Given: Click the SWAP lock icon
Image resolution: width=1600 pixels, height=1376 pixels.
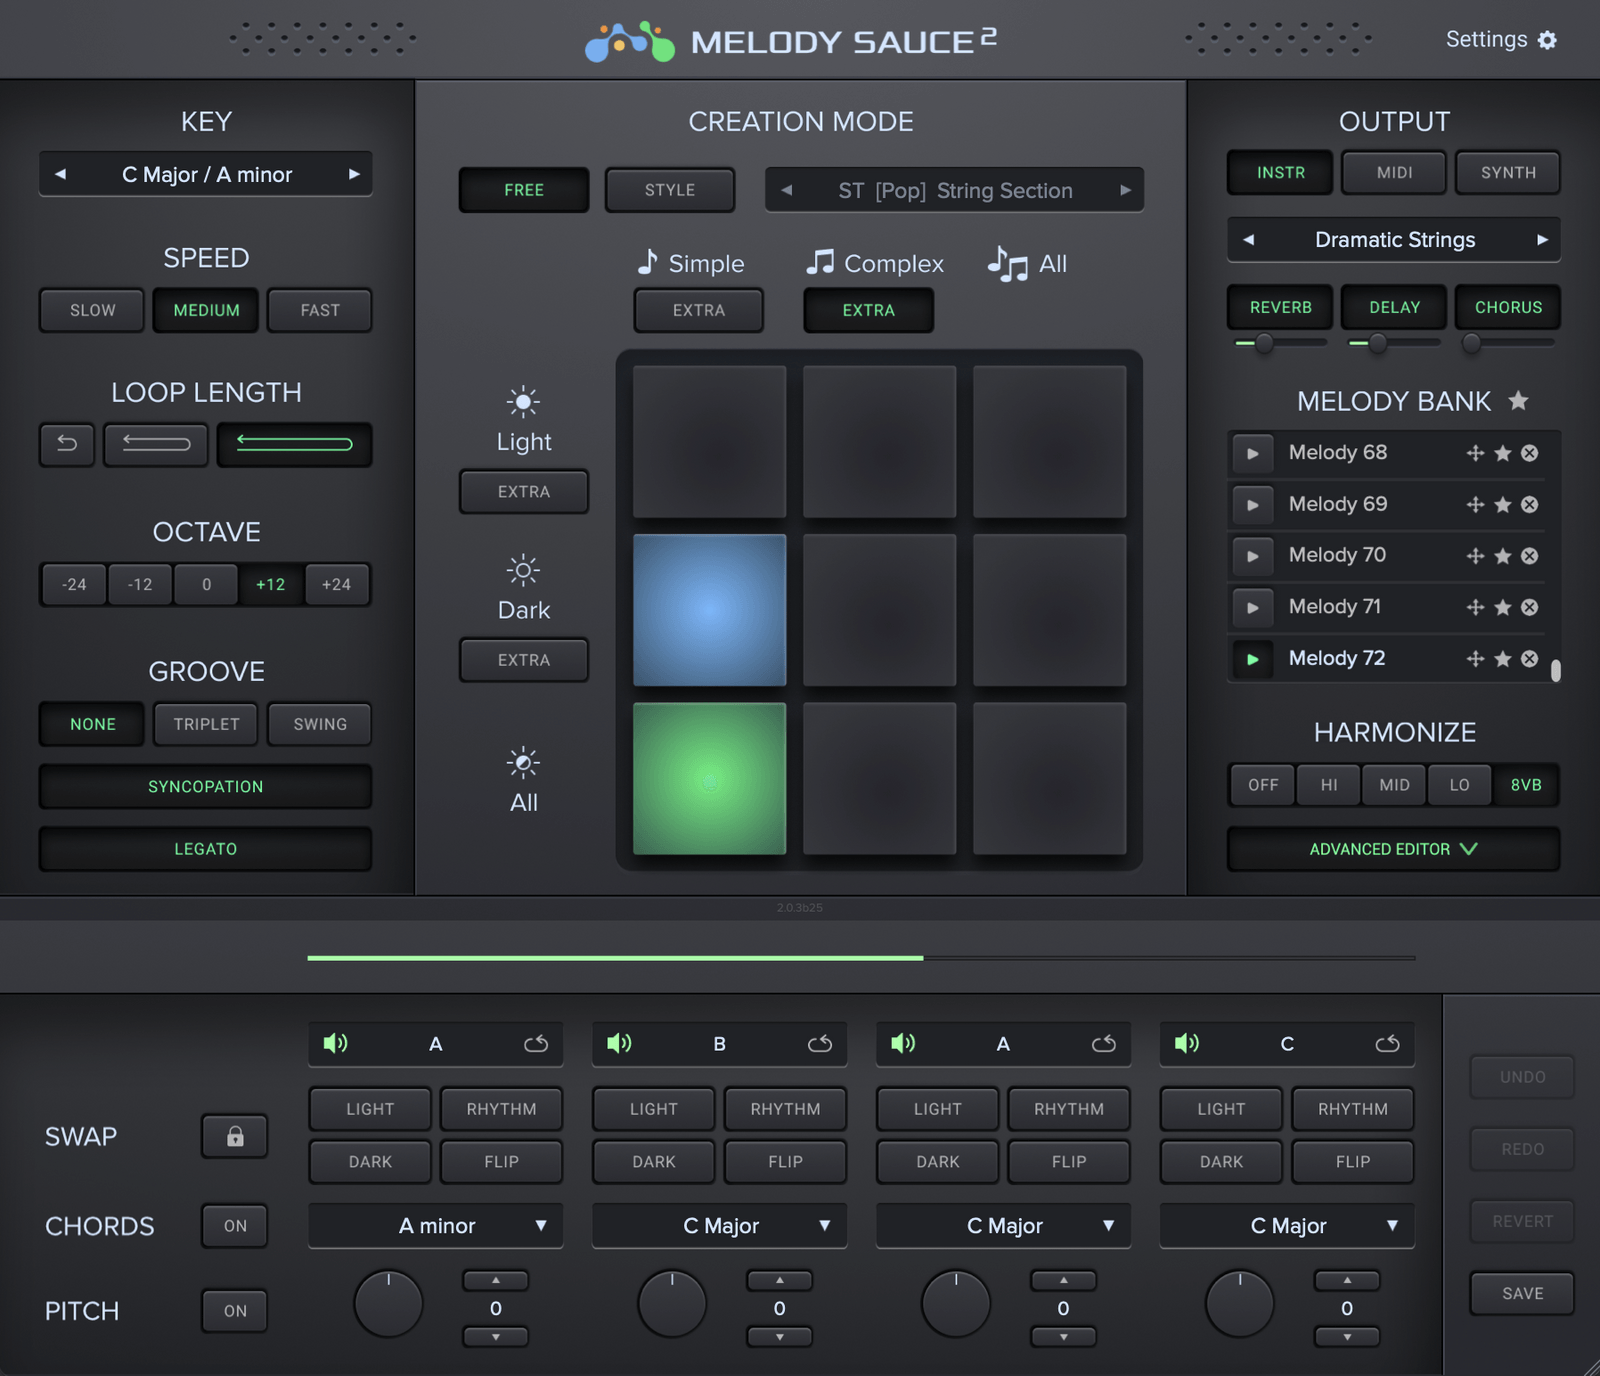Looking at the screenshot, I should pos(234,1136).
